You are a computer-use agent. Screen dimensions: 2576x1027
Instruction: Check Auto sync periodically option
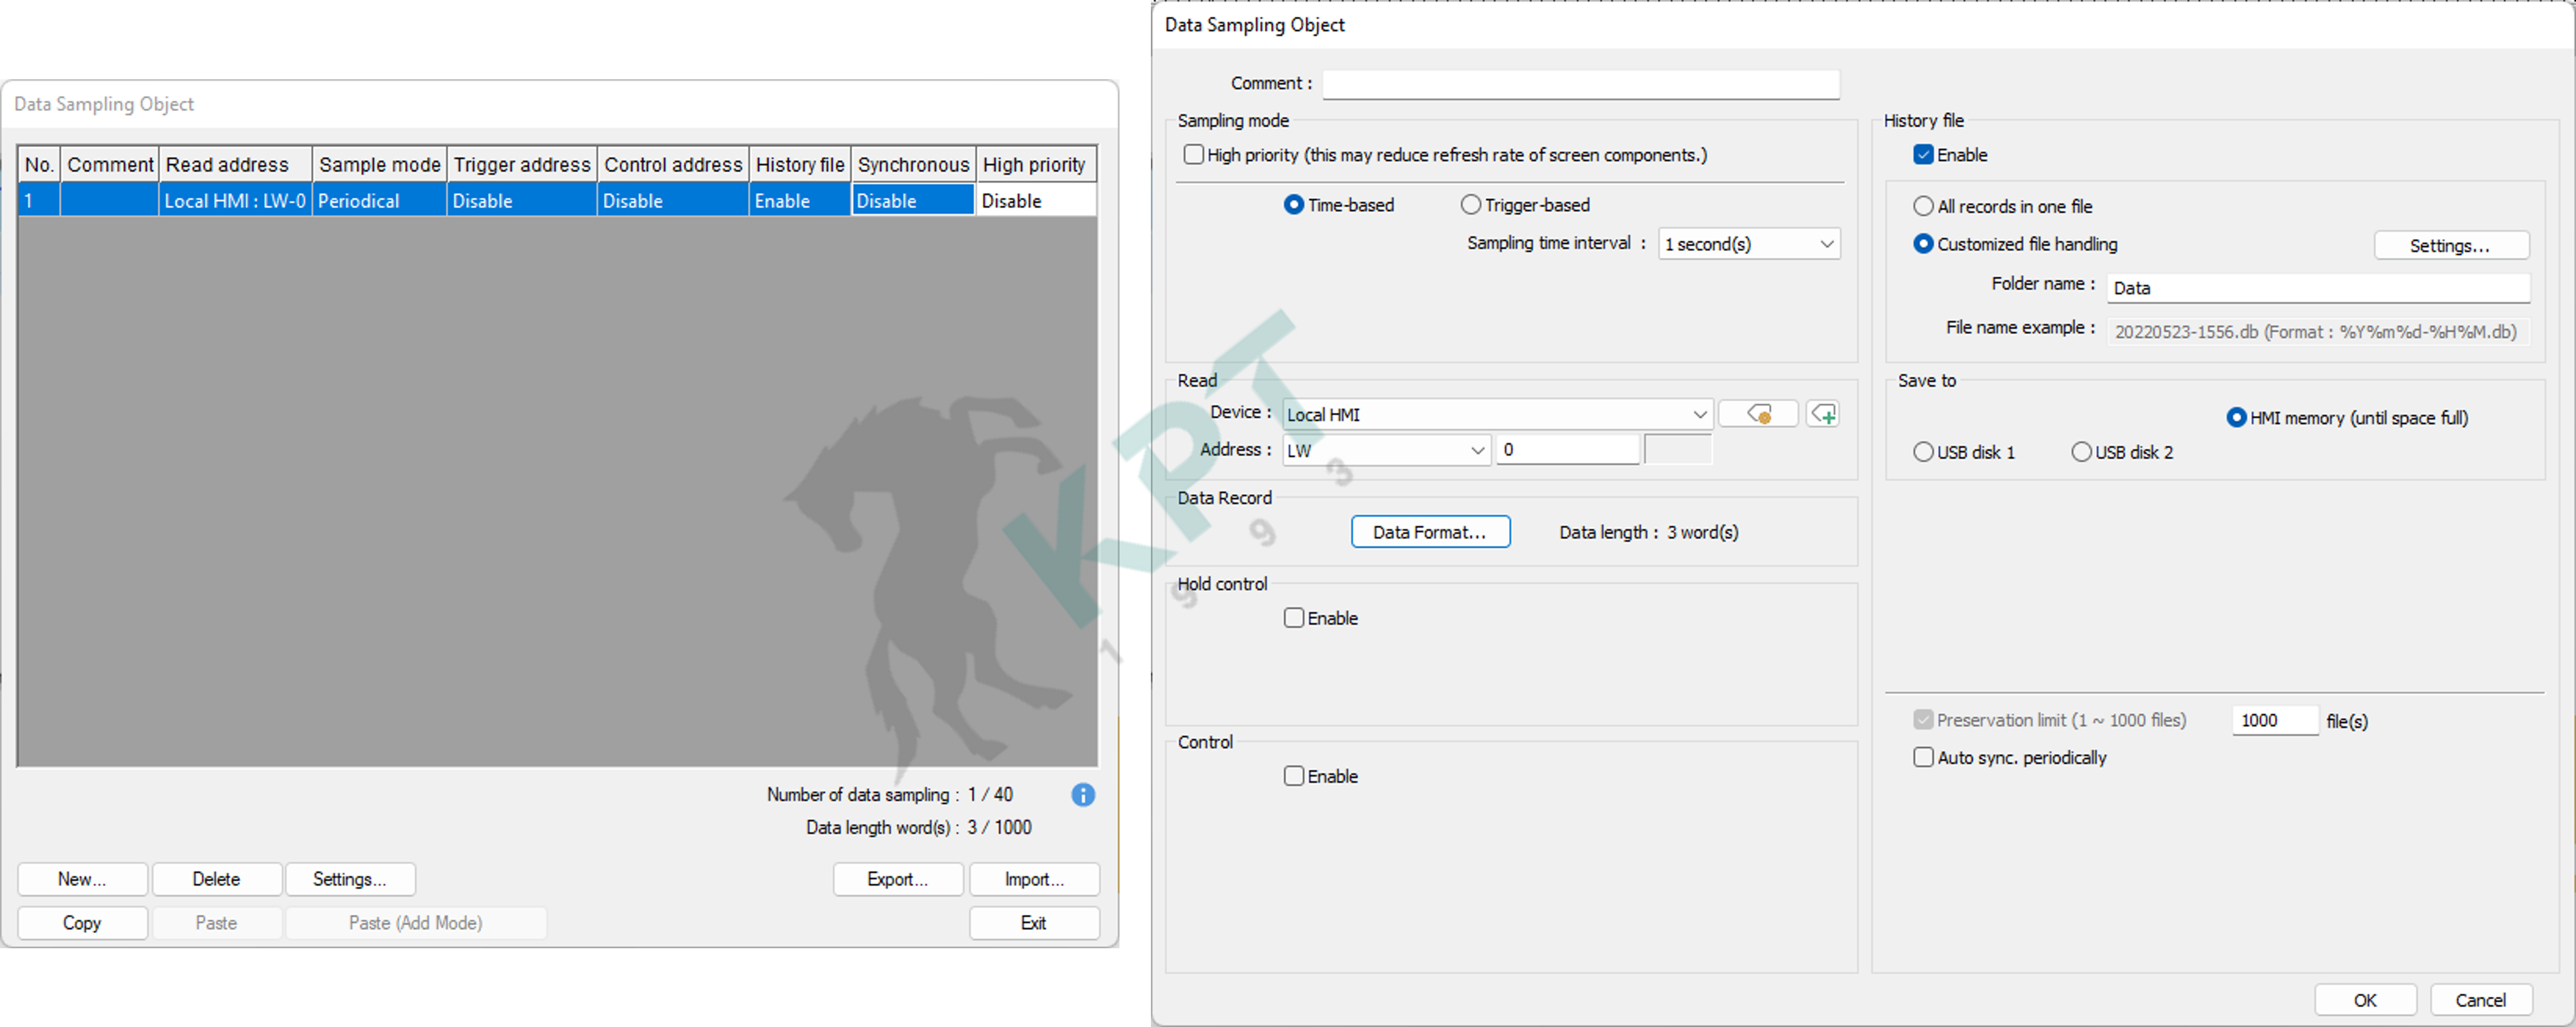coord(1923,757)
